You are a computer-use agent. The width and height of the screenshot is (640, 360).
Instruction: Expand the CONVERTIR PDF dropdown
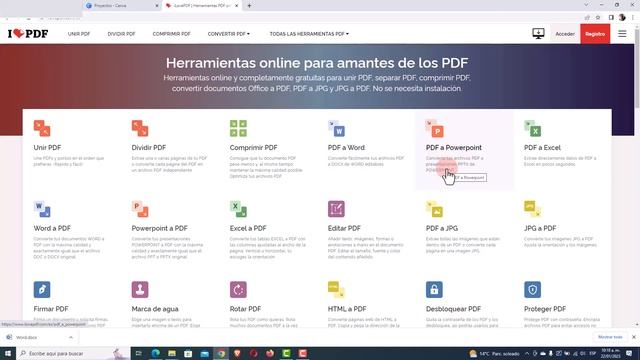pyautogui.click(x=229, y=34)
